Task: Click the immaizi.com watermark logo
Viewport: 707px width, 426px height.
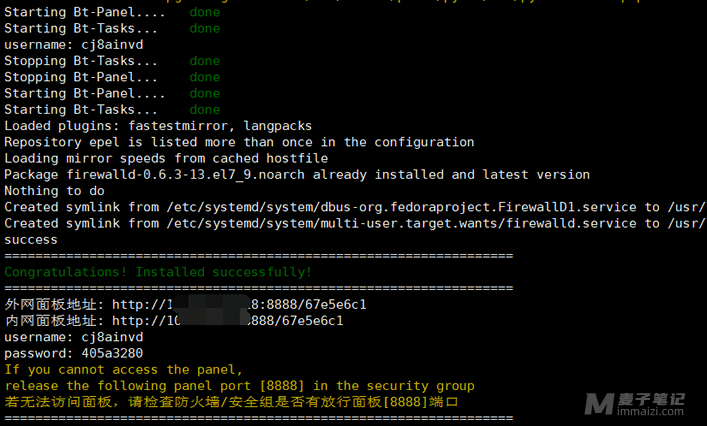Action: point(634,404)
